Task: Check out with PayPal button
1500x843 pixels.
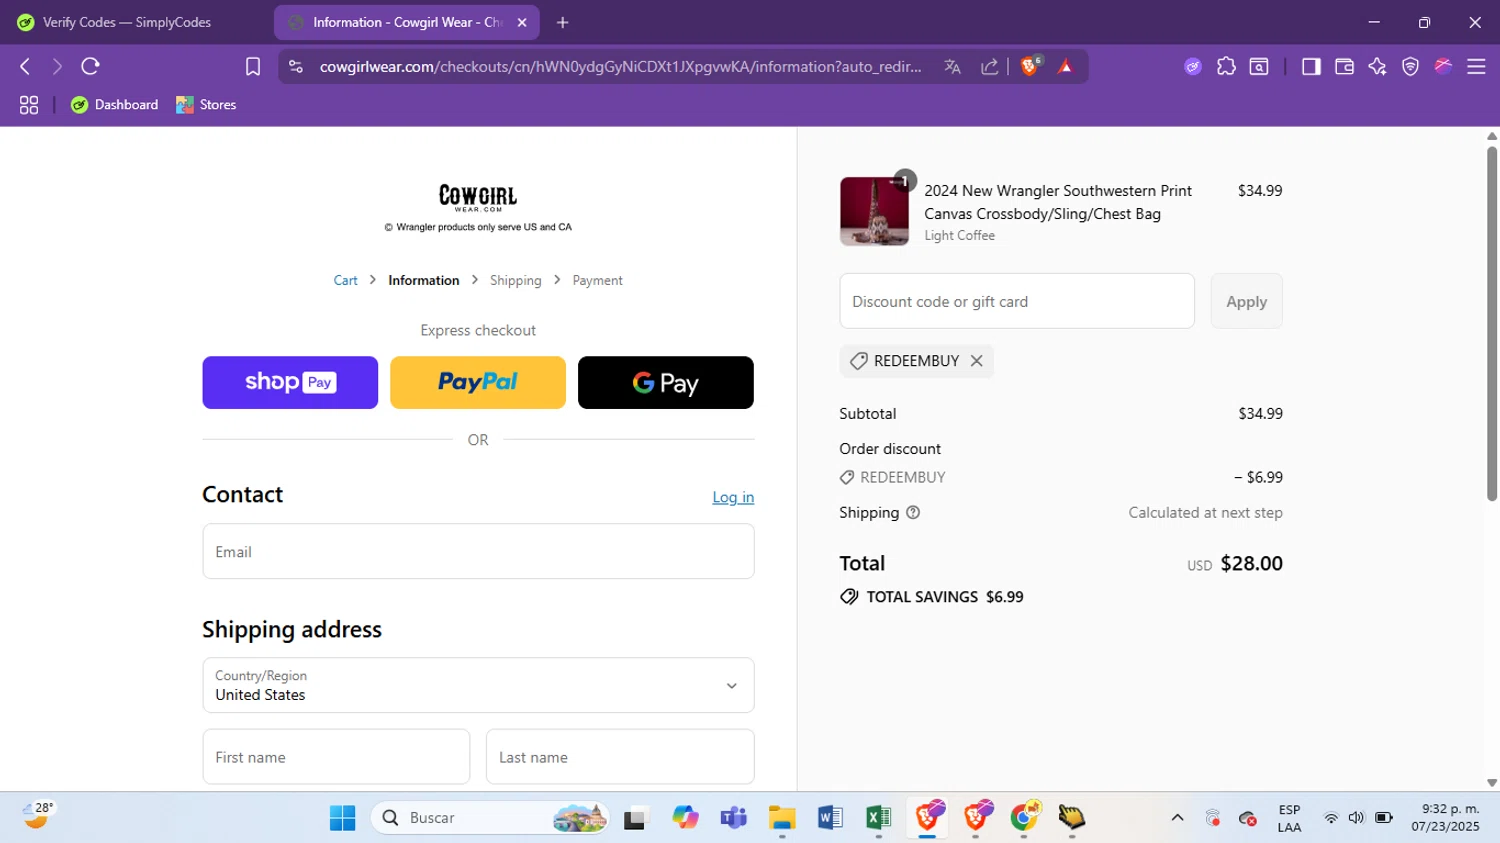Action: pos(478,383)
